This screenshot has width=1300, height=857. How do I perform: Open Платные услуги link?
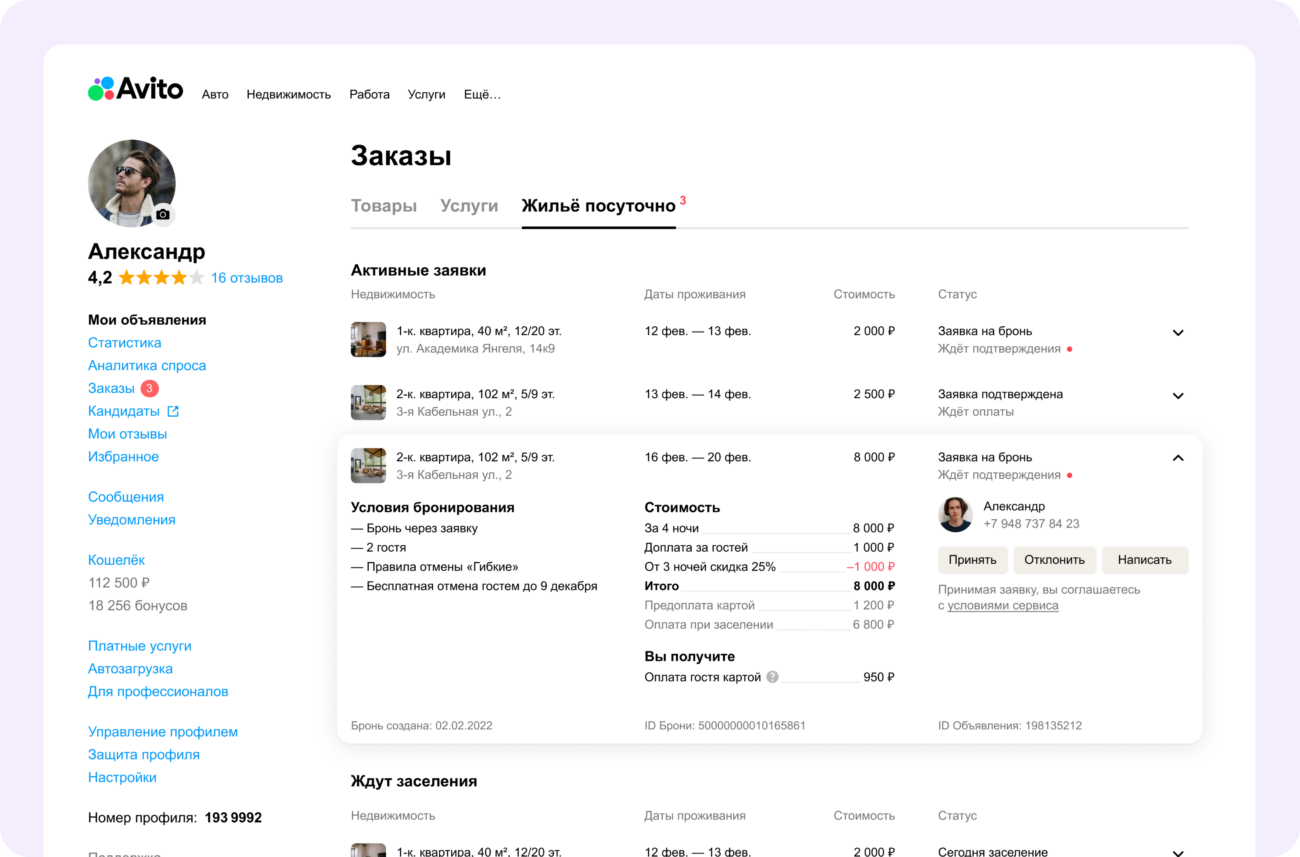point(140,646)
